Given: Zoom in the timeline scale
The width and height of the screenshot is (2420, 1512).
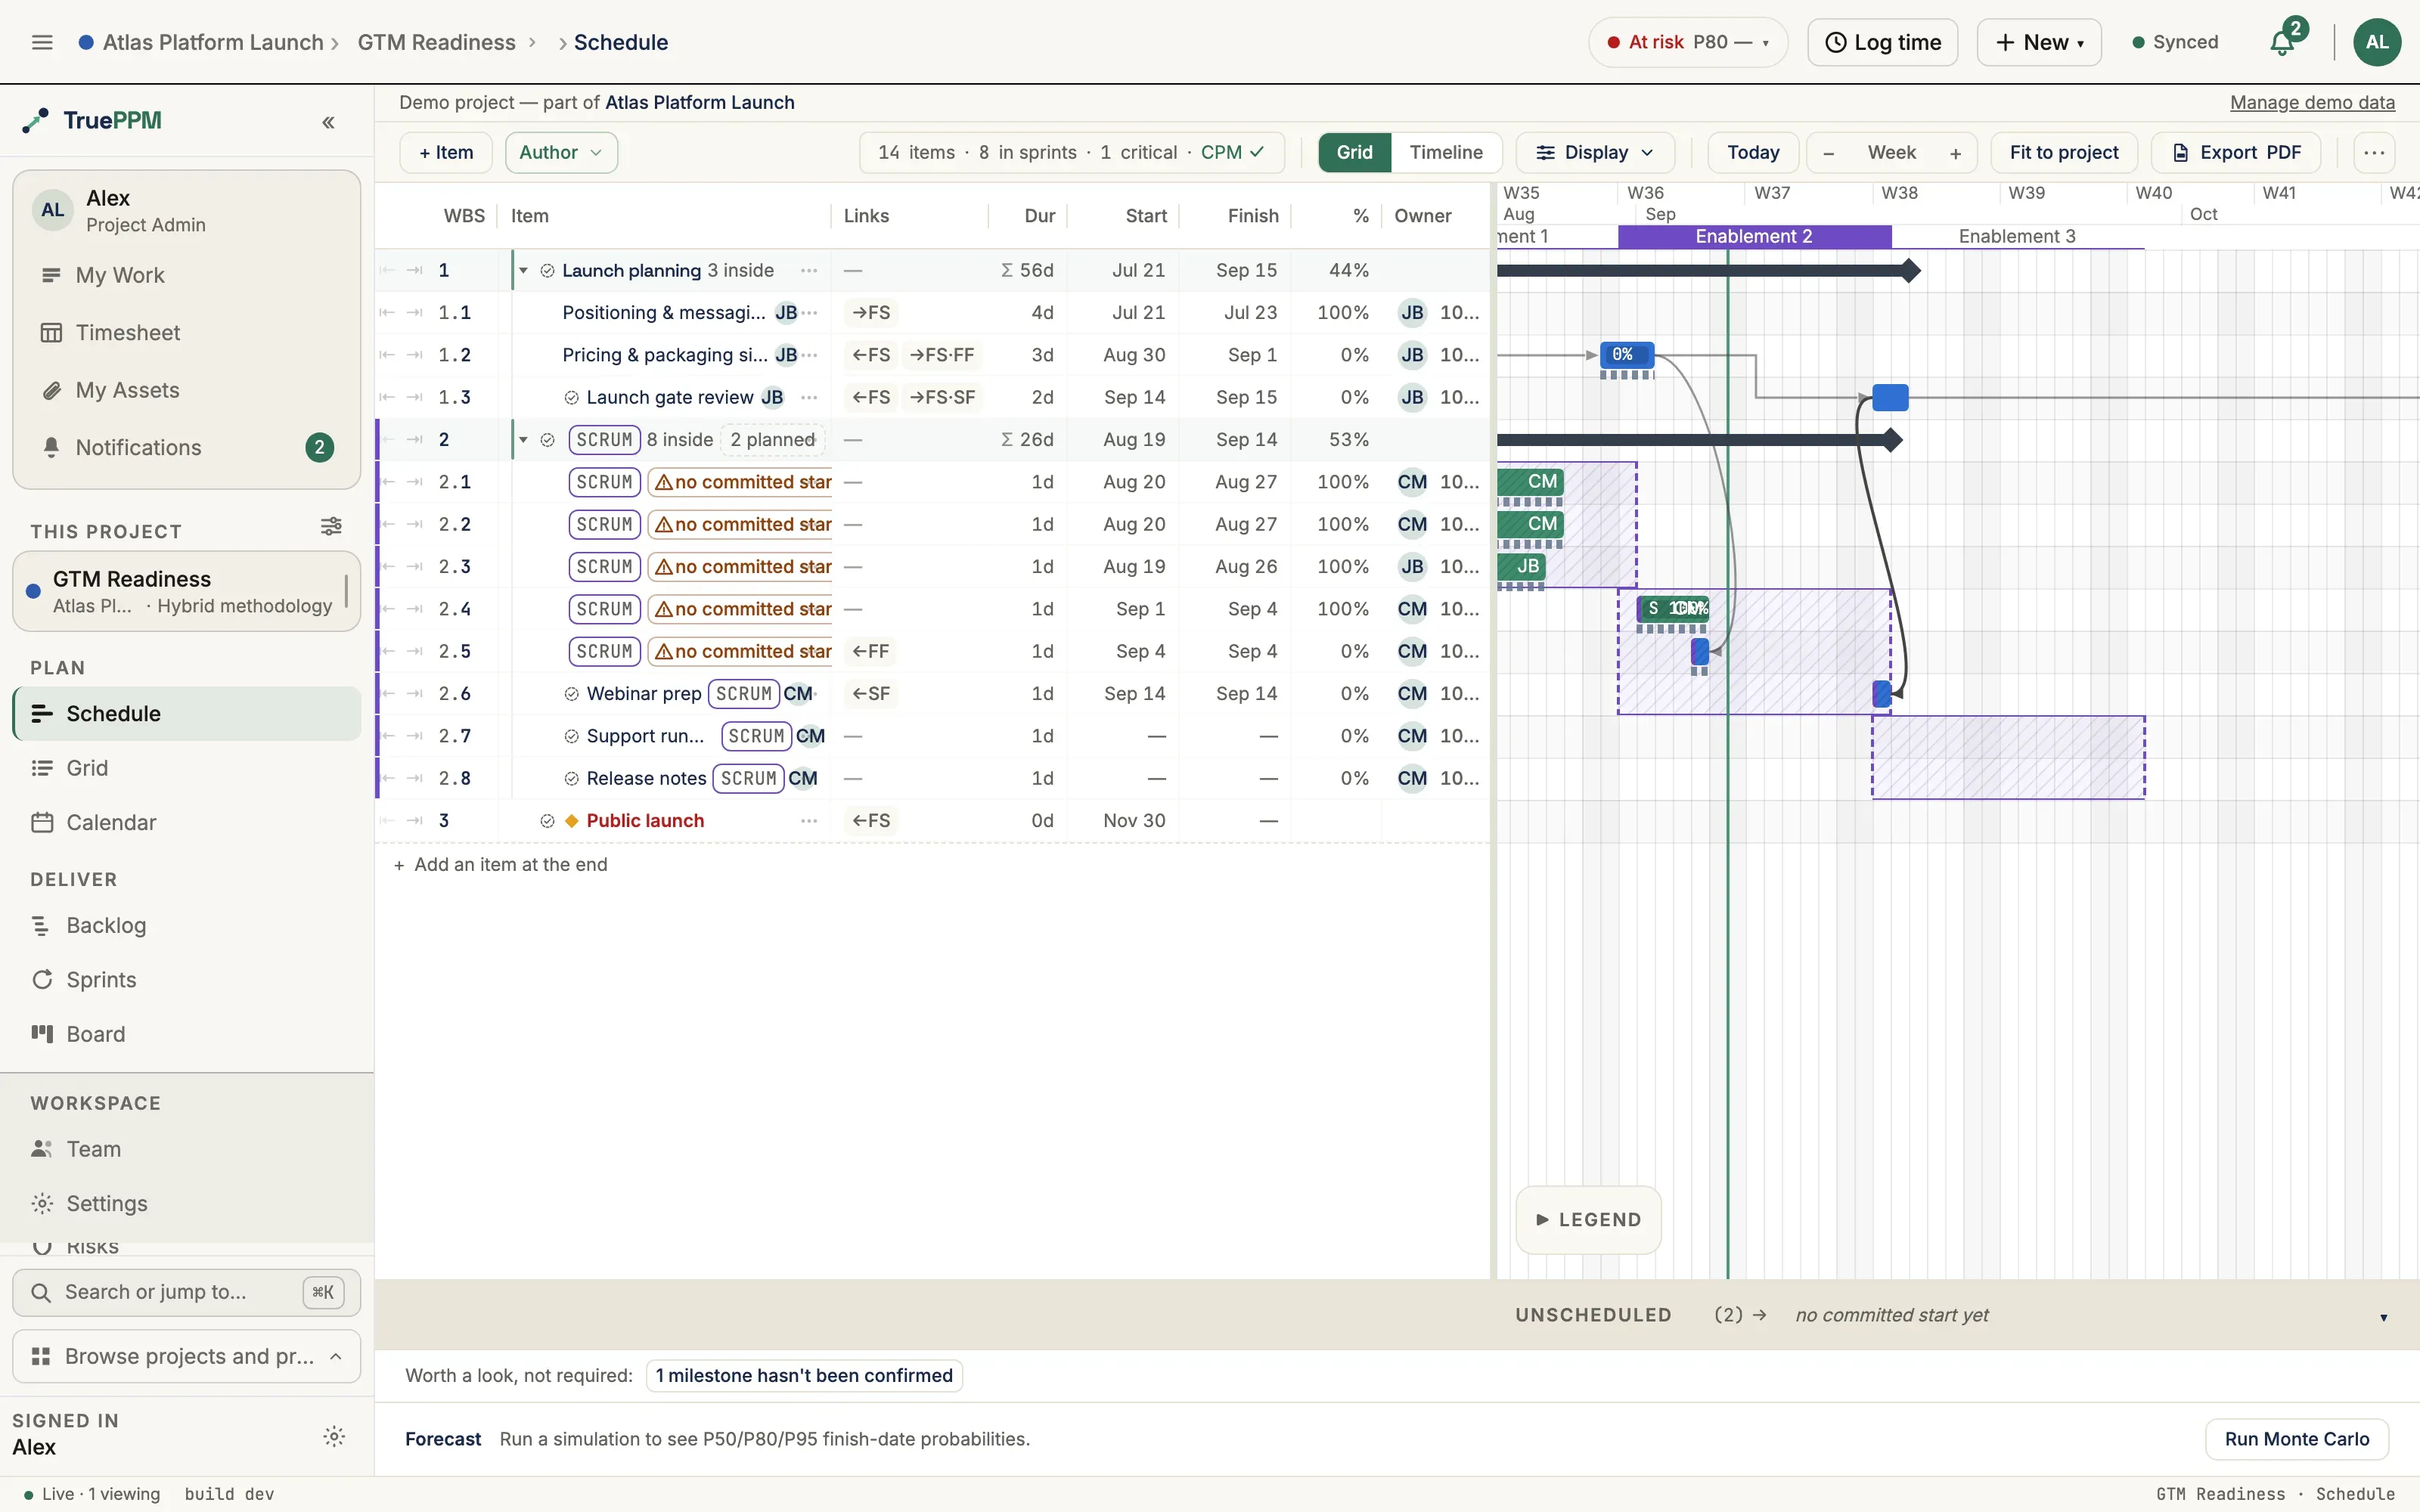Looking at the screenshot, I should pyautogui.click(x=1955, y=153).
